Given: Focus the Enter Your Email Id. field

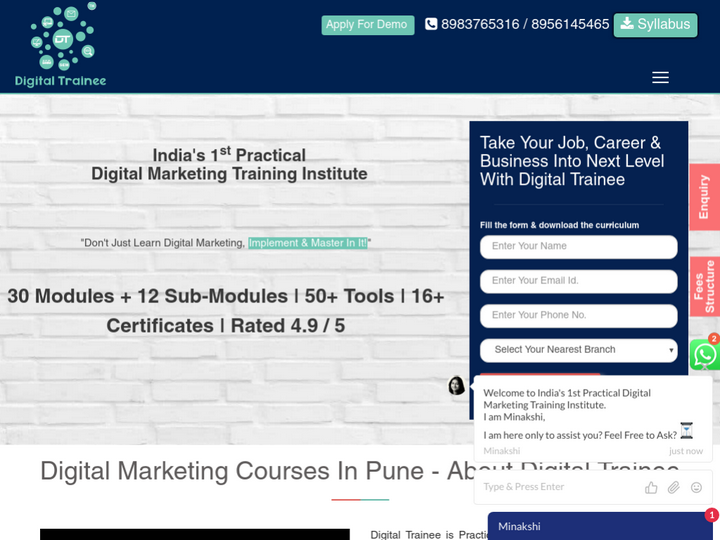Looking at the screenshot, I should coord(578,281).
